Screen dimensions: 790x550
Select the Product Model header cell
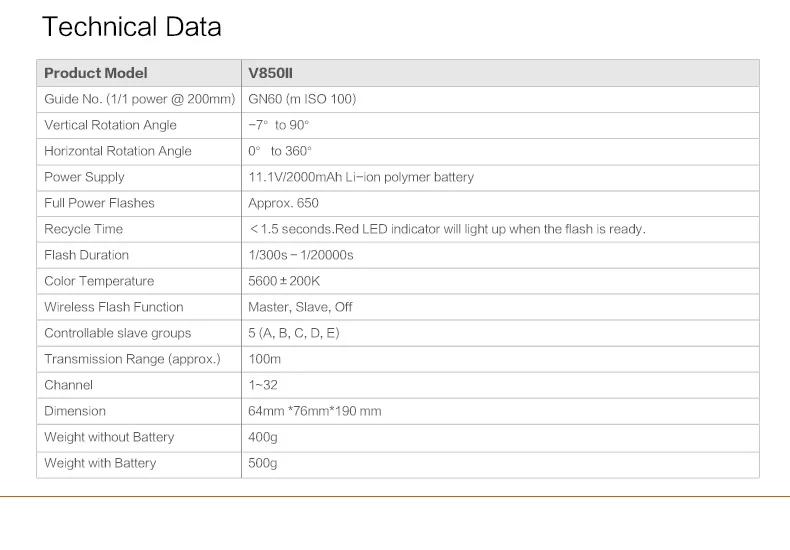click(96, 73)
